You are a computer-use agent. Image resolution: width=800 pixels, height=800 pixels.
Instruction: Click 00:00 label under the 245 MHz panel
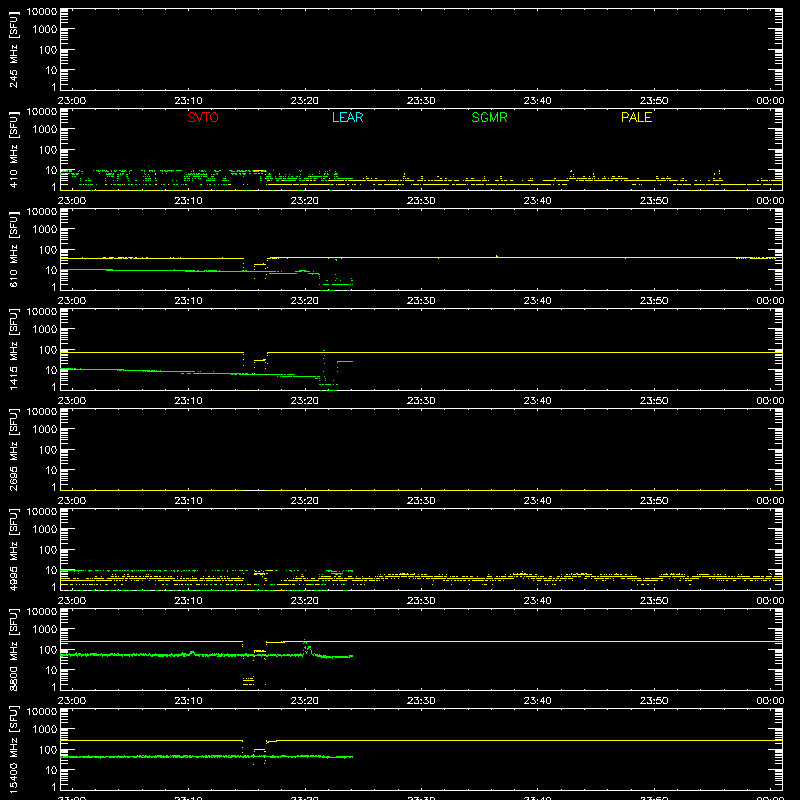pos(770,101)
